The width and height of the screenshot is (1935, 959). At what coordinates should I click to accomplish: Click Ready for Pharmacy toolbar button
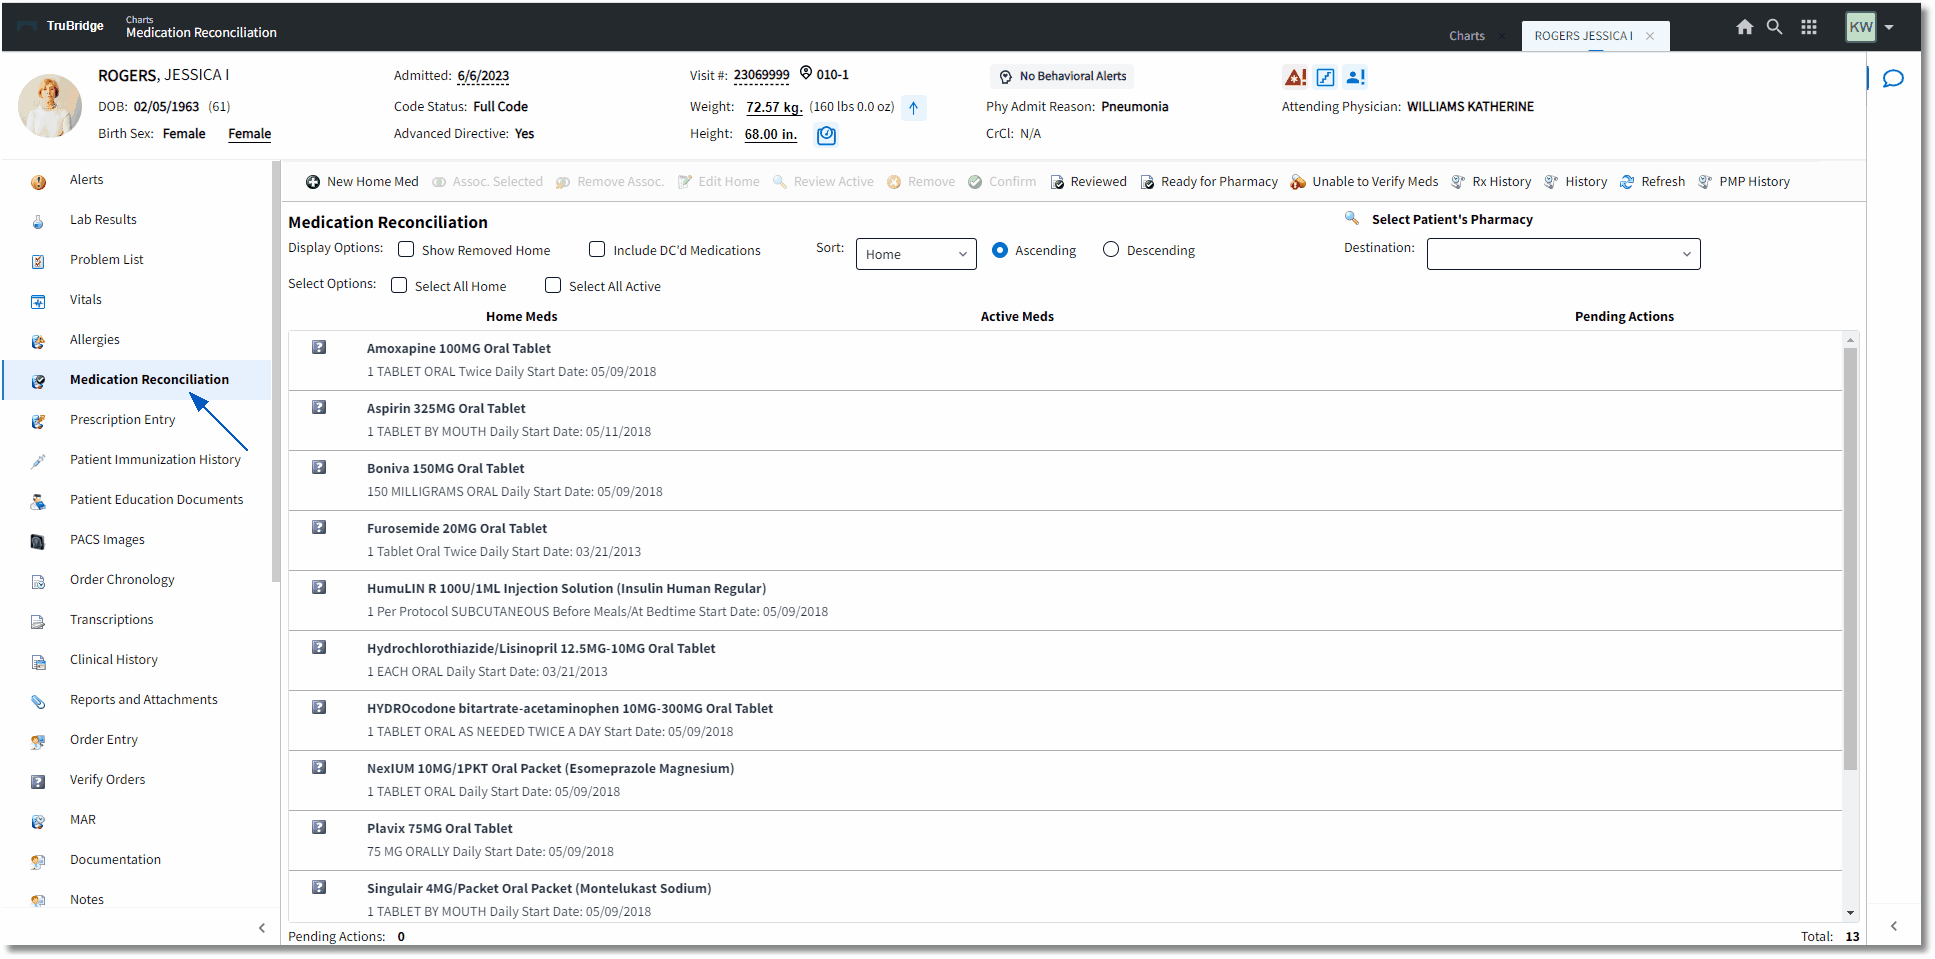(1209, 182)
